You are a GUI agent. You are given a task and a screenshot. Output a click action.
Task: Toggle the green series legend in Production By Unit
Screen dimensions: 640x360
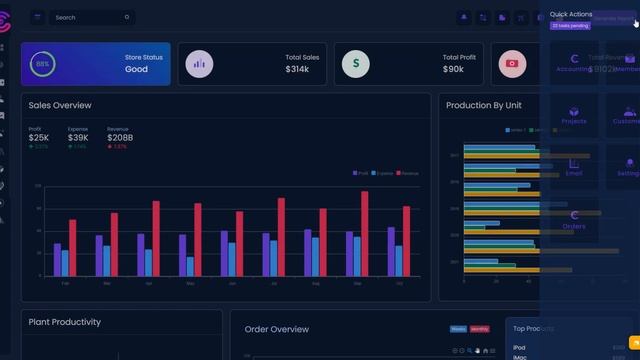[x=531, y=130]
